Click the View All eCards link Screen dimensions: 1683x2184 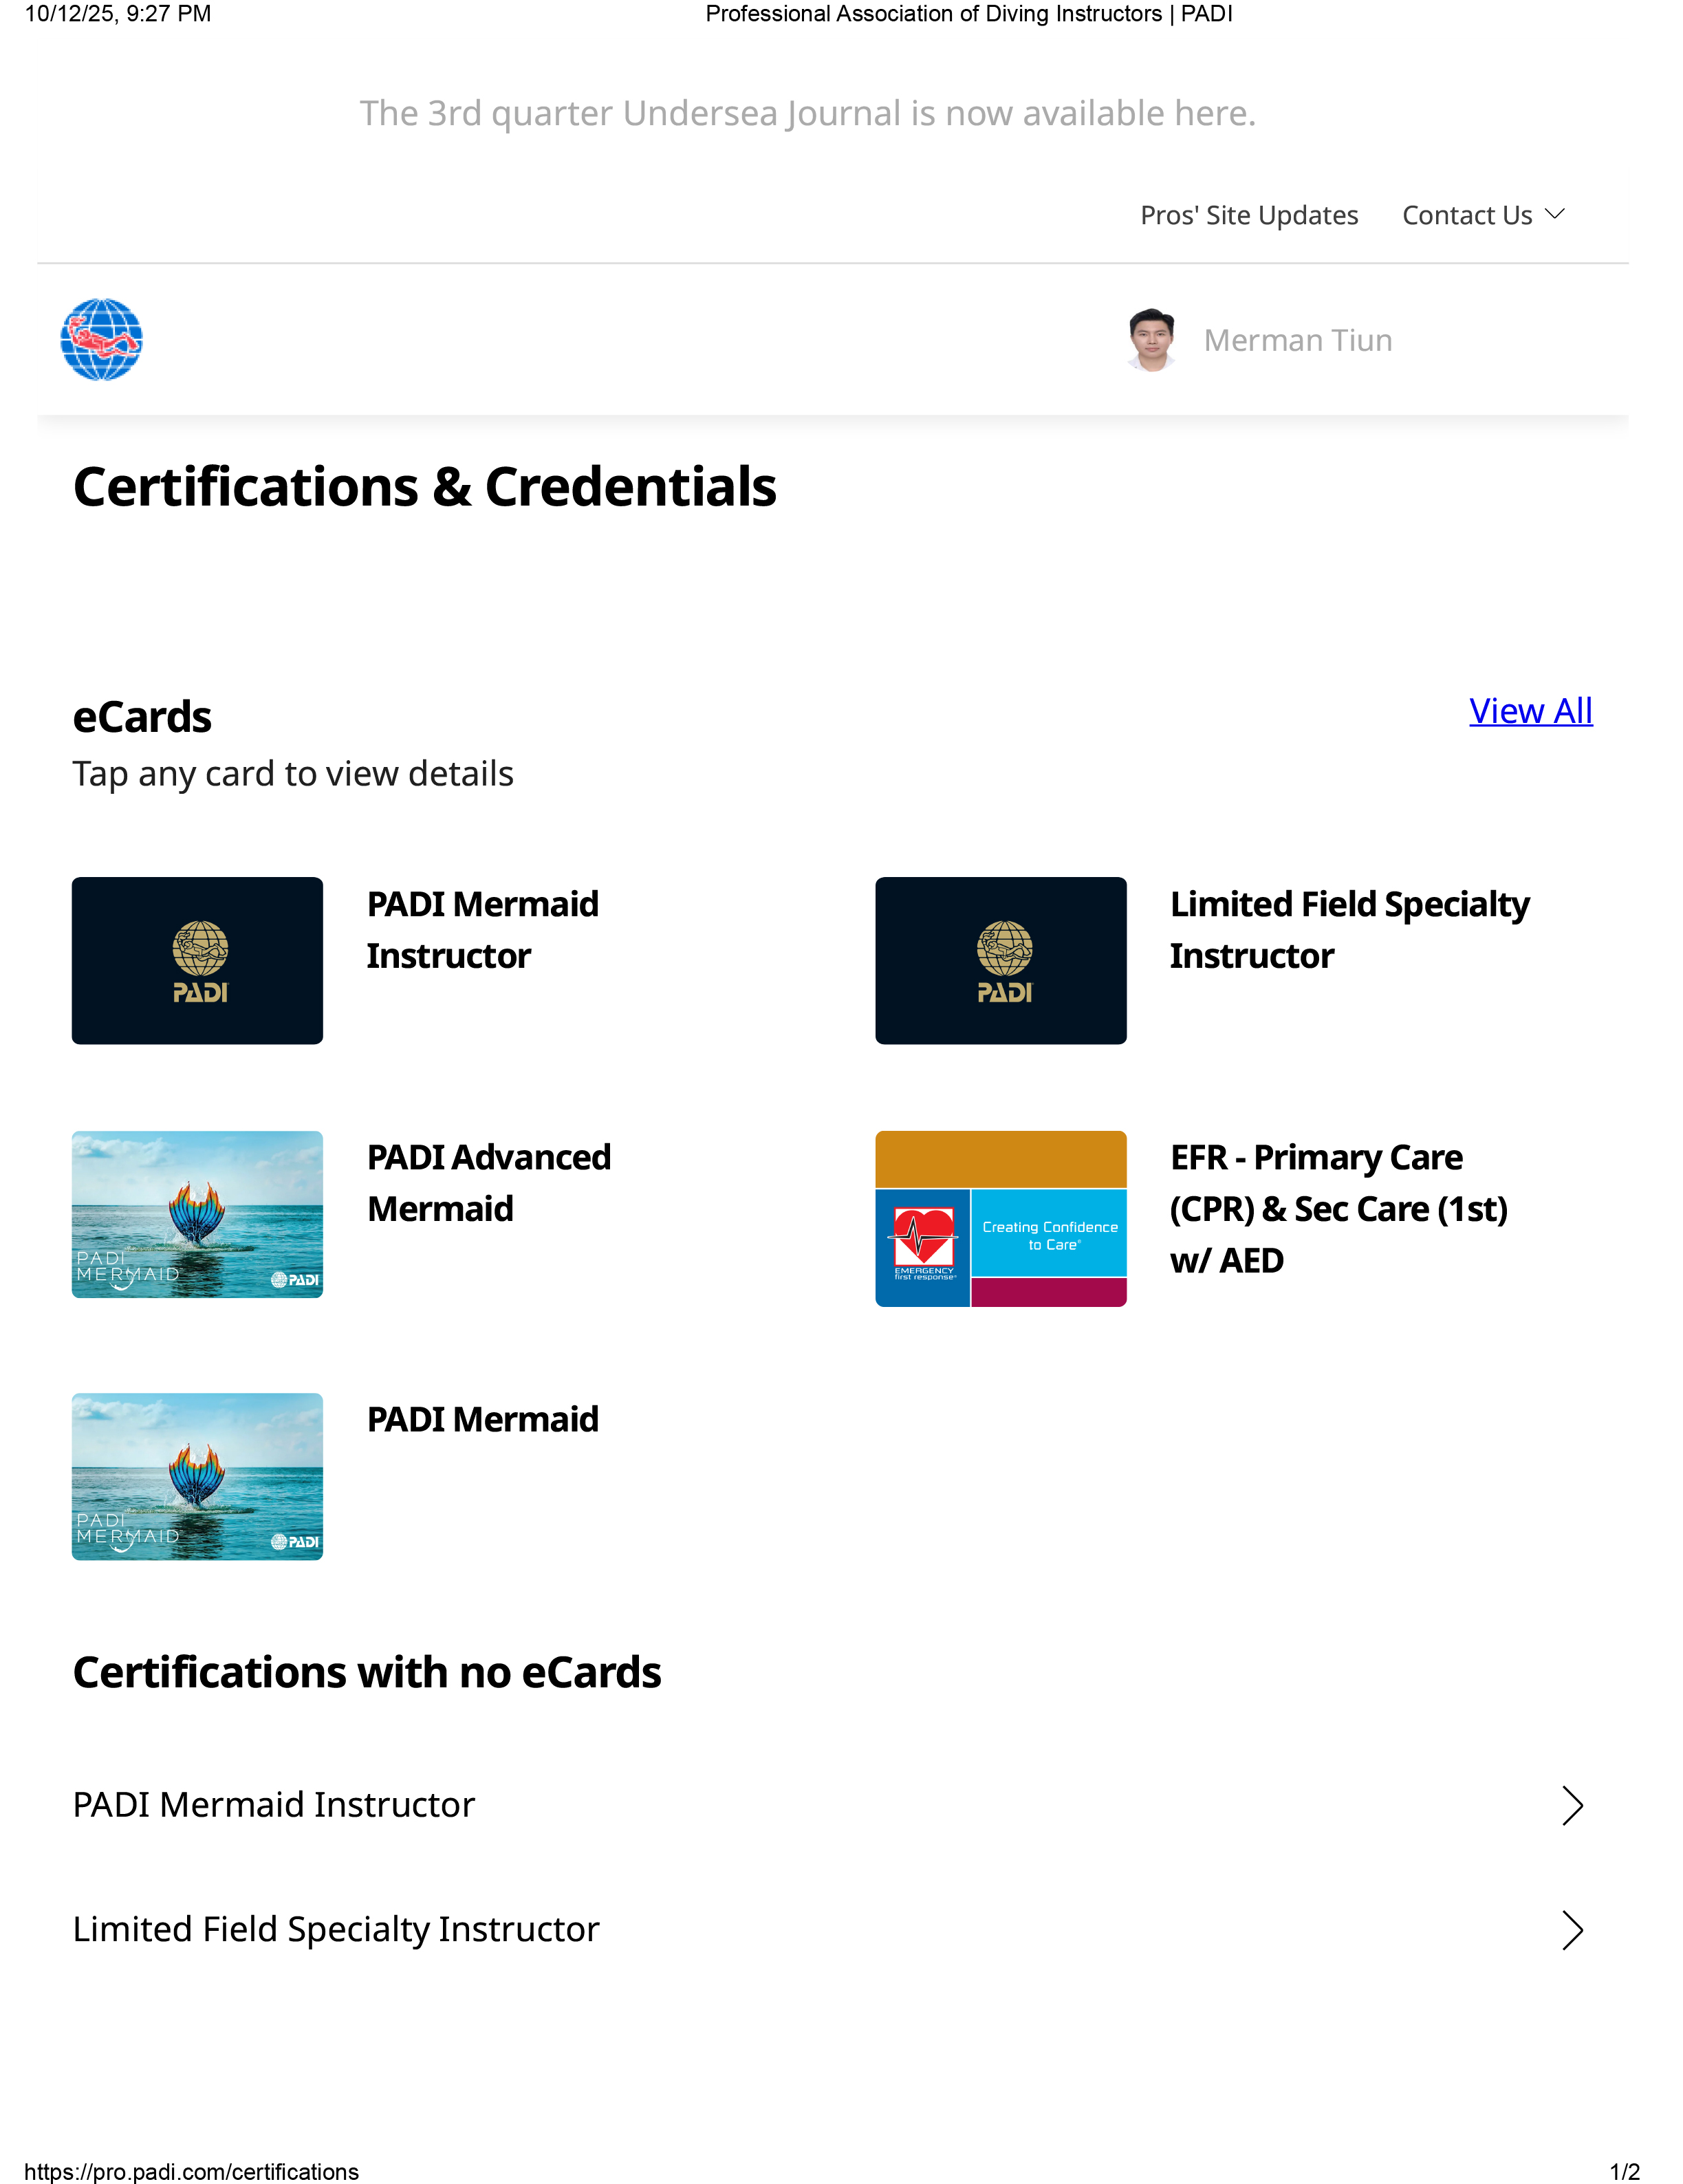(1530, 711)
